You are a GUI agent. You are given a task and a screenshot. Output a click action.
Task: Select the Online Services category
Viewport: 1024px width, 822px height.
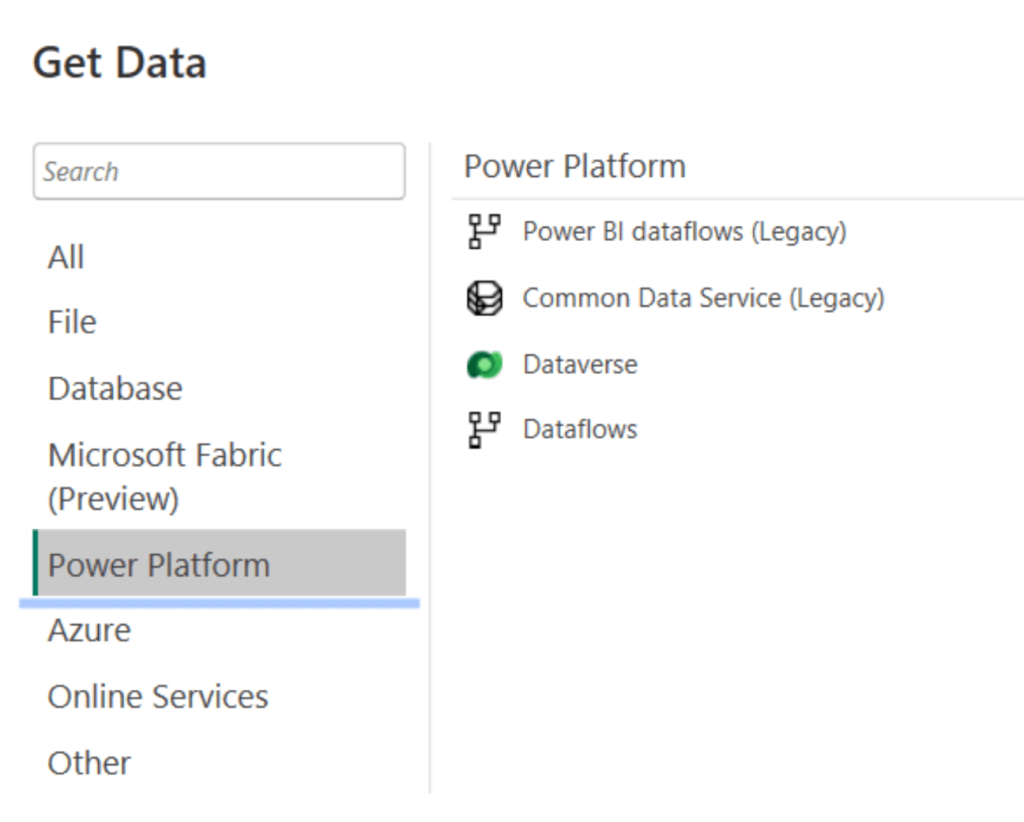[x=157, y=696]
